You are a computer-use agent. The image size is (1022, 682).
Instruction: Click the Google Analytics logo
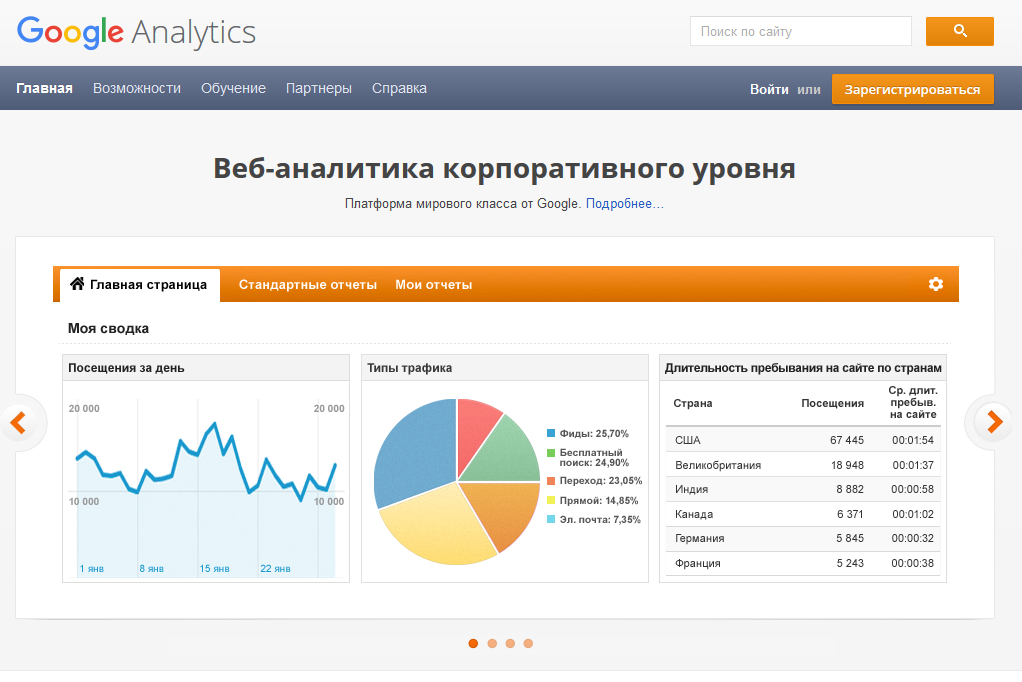click(x=136, y=33)
